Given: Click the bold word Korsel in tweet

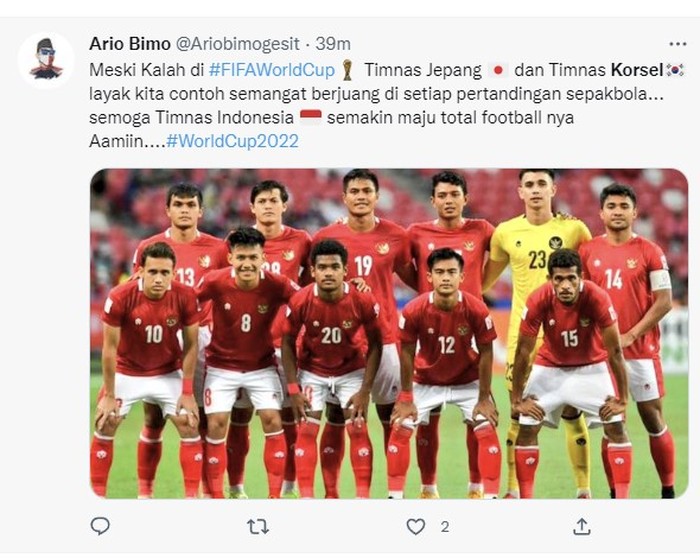Looking at the screenshot, I should coord(637,70).
